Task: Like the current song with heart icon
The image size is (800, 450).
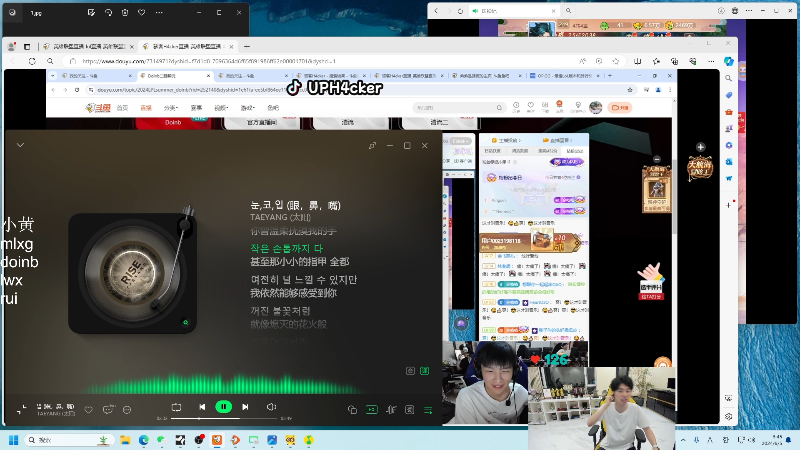Action: (x=88, y=409)
